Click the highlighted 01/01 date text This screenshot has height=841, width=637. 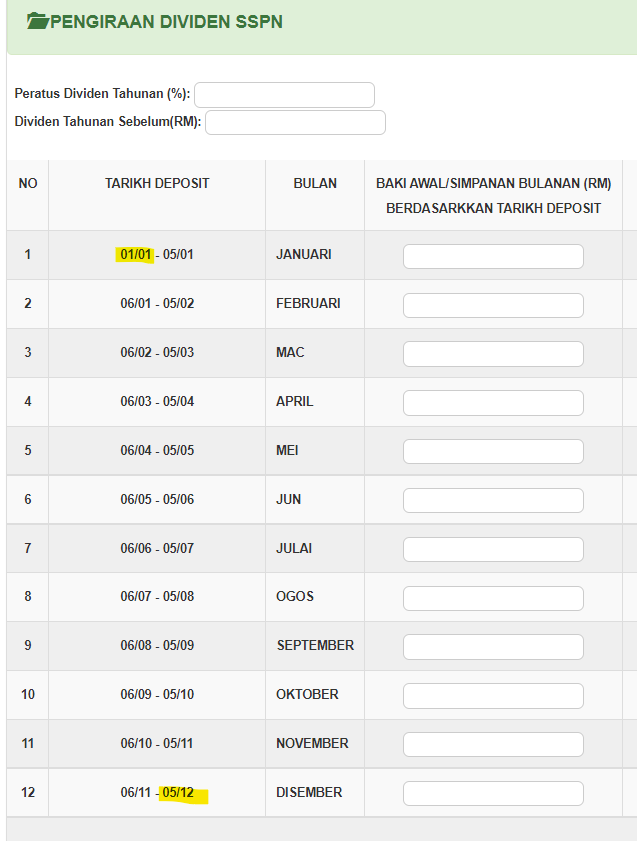tap(136, 254)
